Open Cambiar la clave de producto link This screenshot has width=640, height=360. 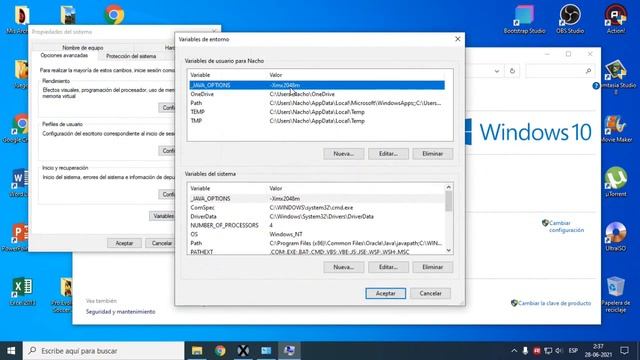(x=554, y=303)
